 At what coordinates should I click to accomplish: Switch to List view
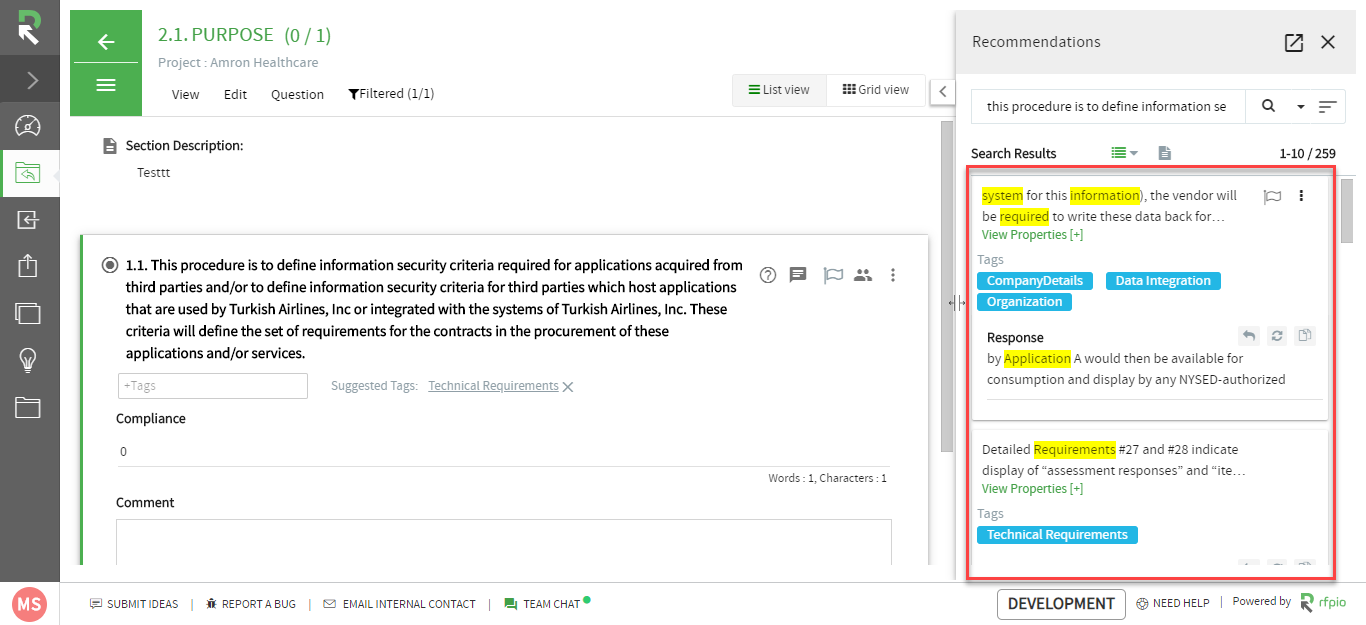coord(779,90)
